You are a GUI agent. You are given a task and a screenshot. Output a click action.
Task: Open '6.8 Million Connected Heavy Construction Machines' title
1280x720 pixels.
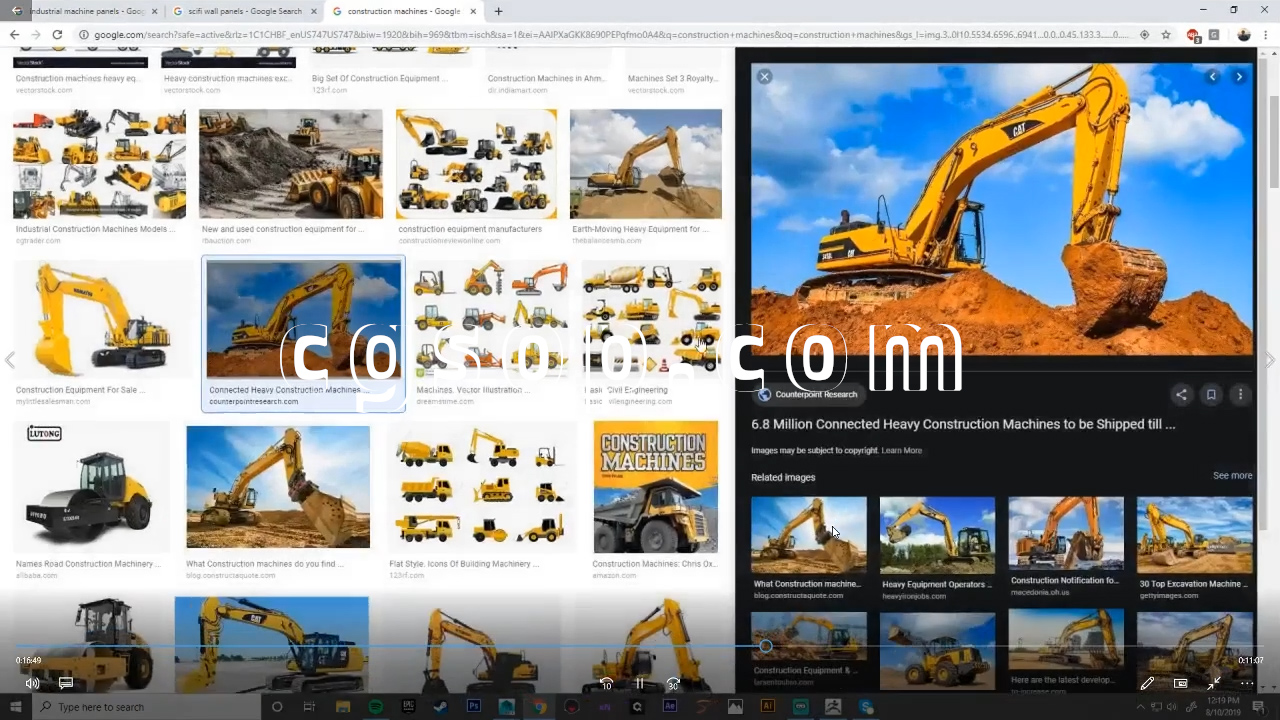(x=963, y=424)
